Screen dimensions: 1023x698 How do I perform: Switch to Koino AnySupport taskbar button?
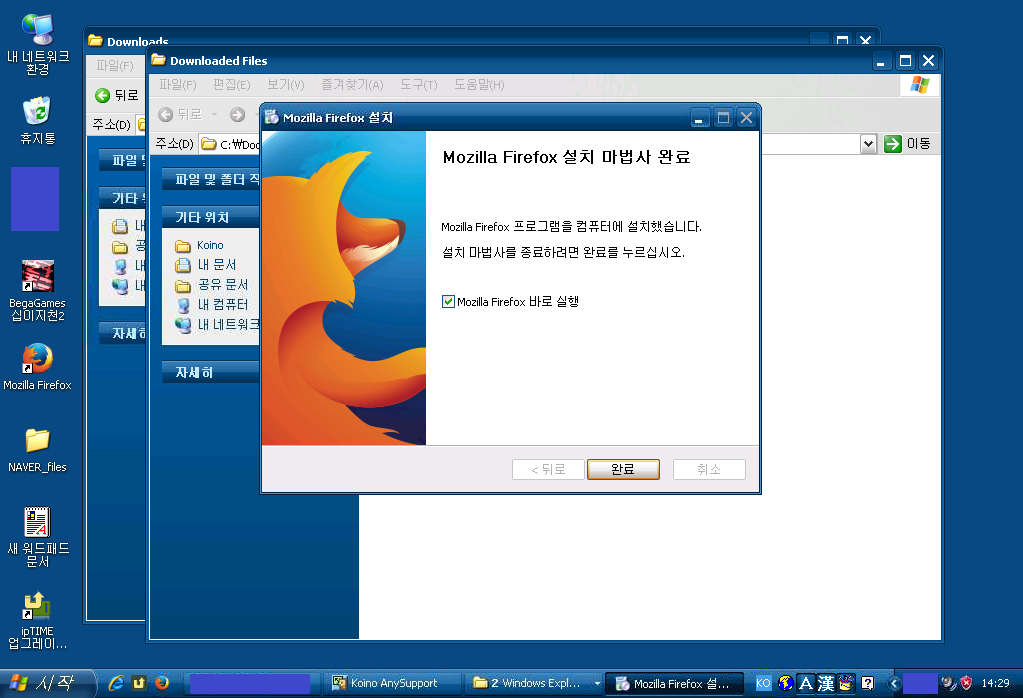click(x=393, y=683)
